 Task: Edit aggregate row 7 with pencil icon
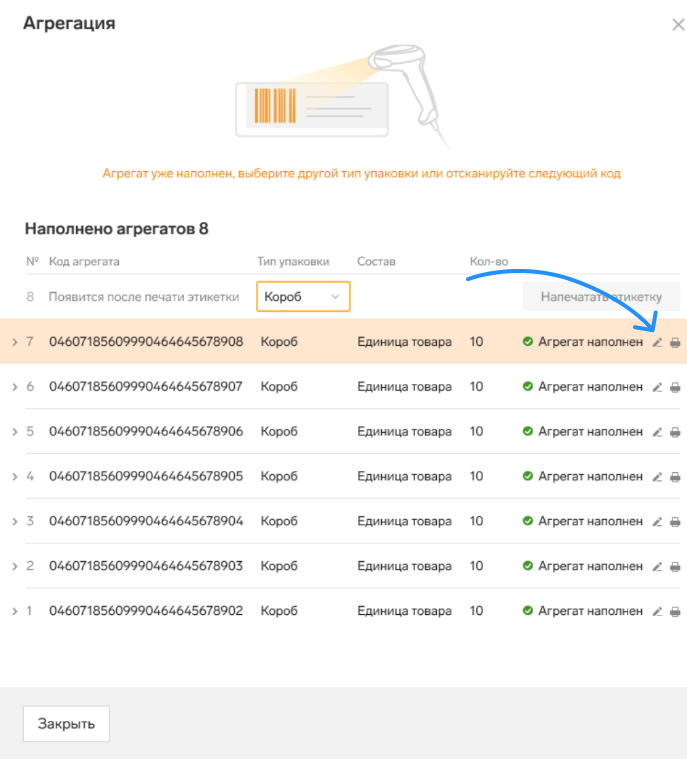click(x=657, y=343)
